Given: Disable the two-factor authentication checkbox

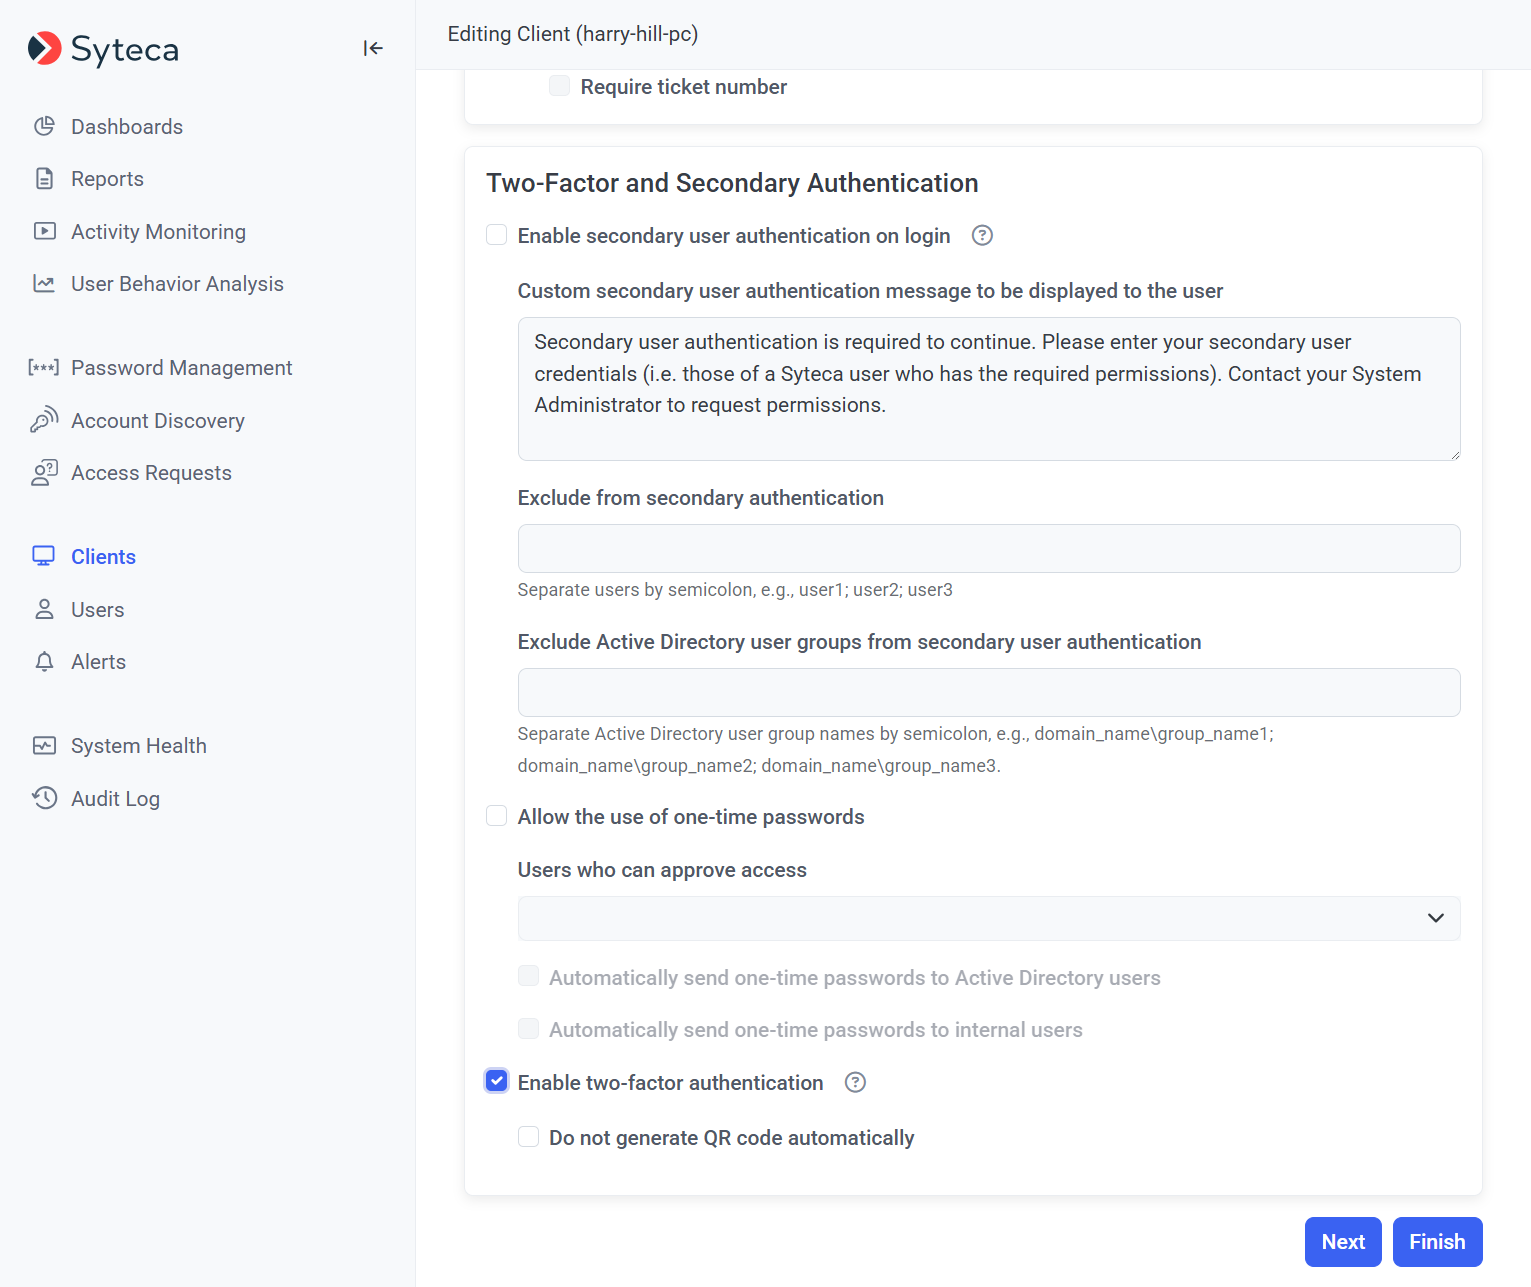Looking at the screenshot, I should pos(497,1082).
